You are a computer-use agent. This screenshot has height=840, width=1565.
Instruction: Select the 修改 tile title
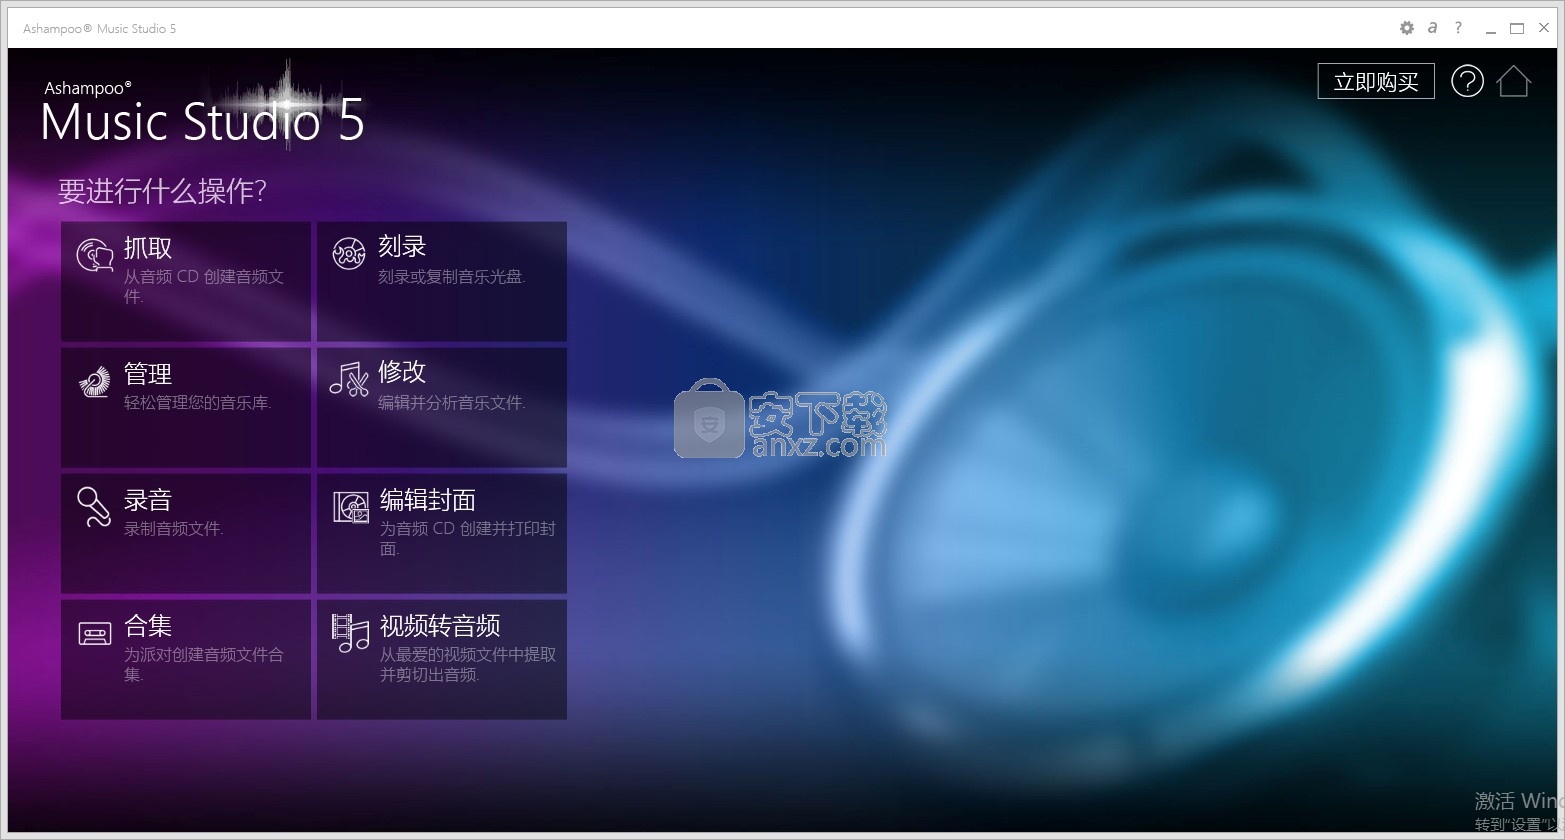402,372
